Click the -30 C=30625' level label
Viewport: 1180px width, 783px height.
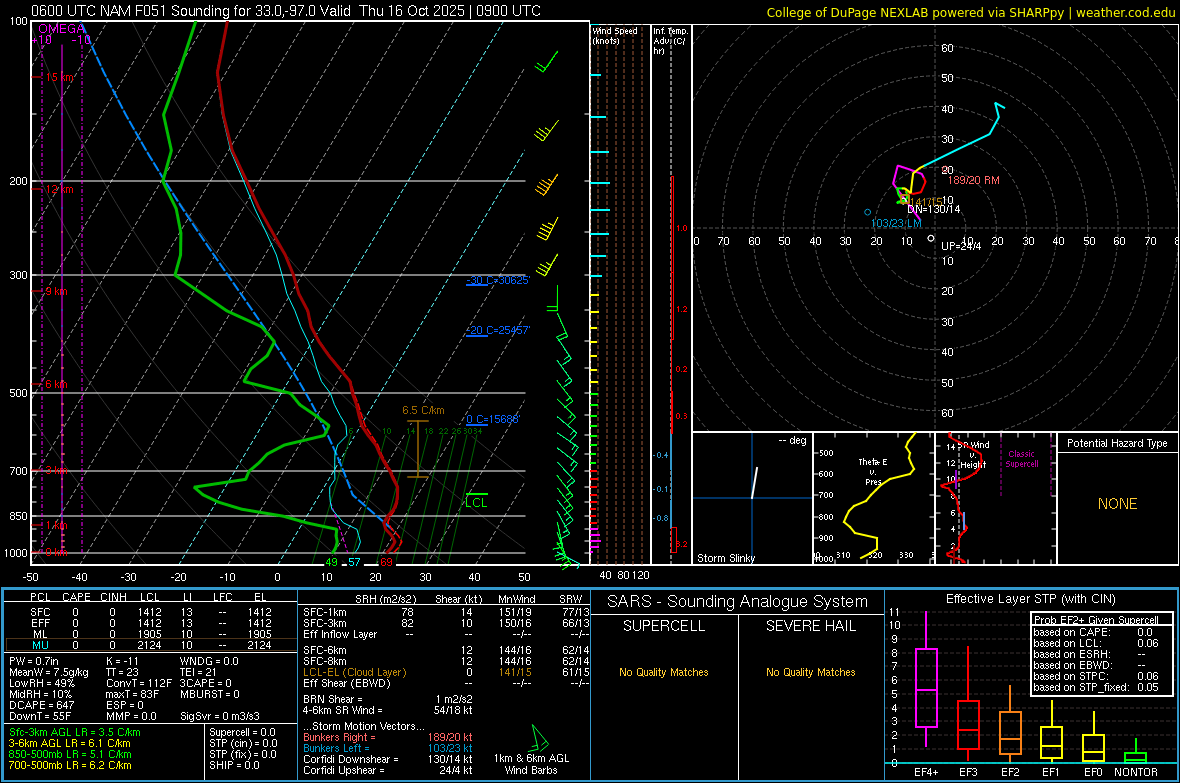click(x=497, y=280)
